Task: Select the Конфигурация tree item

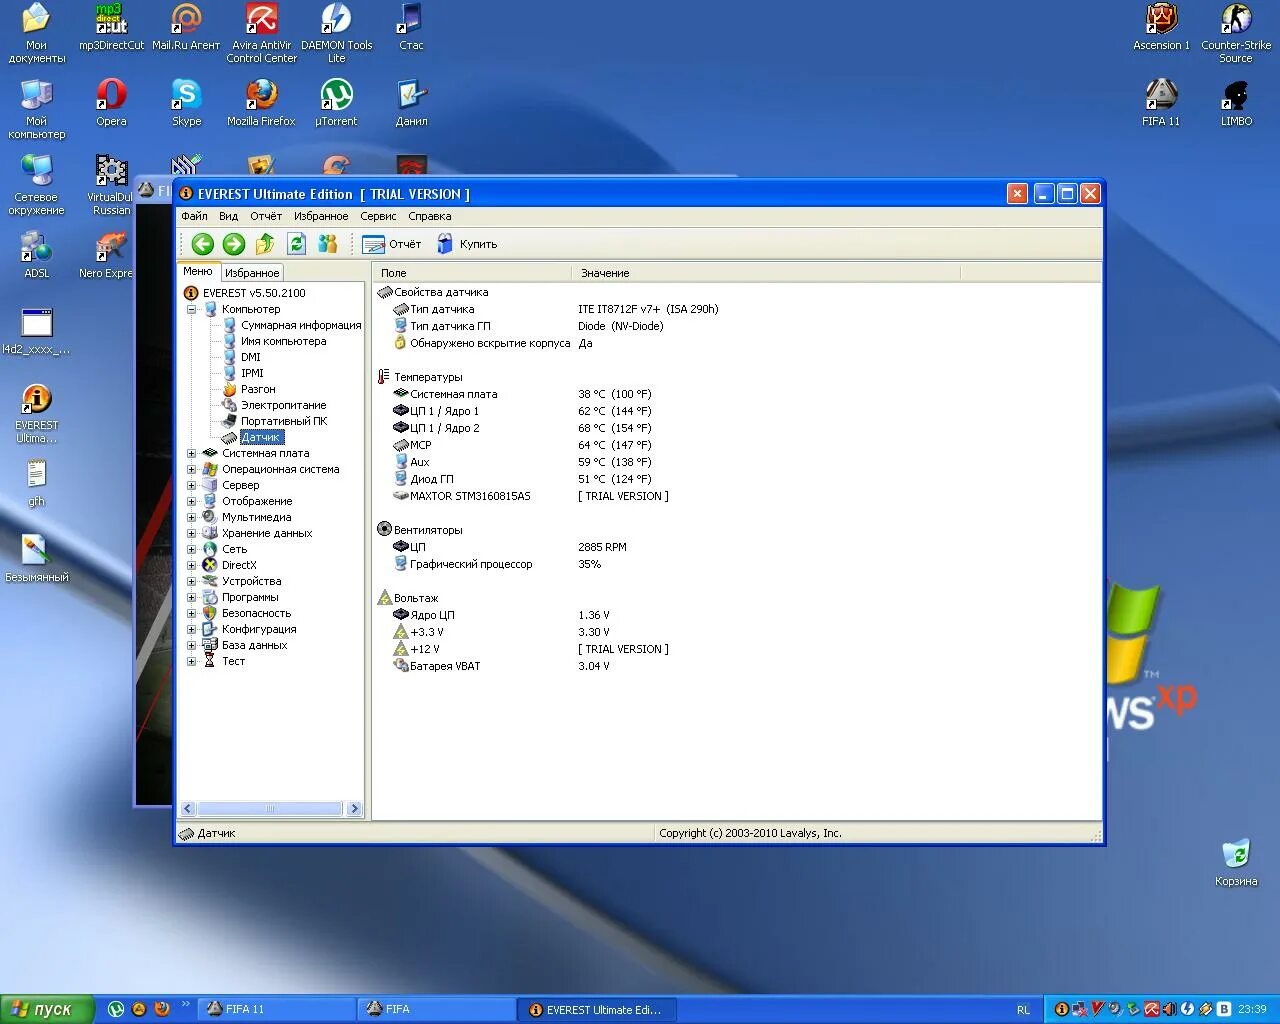Action: 259,629
